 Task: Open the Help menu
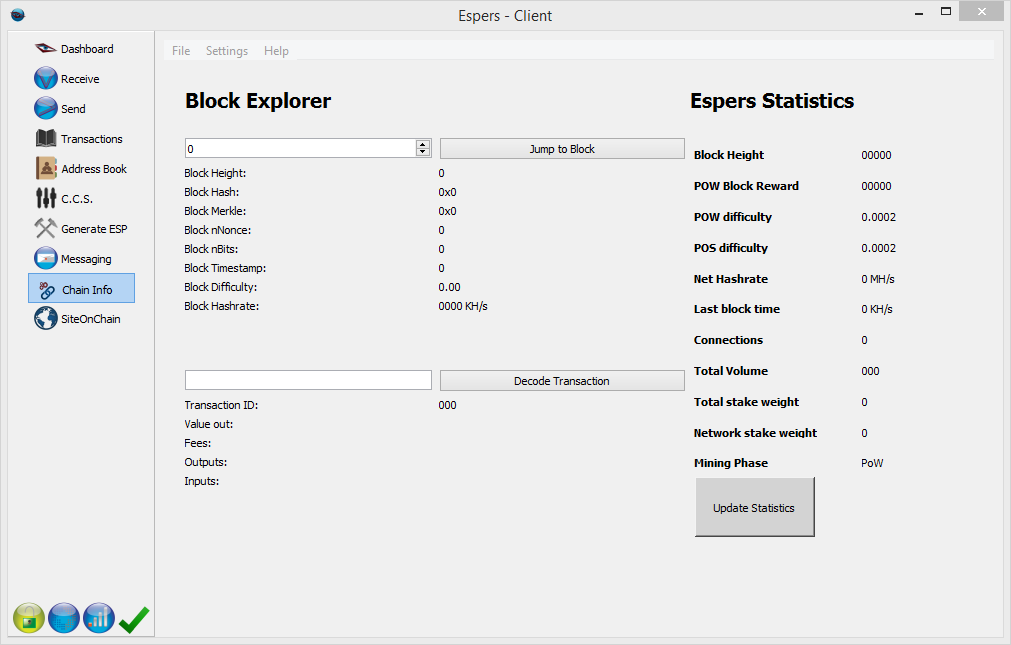(x=276, y=50)
